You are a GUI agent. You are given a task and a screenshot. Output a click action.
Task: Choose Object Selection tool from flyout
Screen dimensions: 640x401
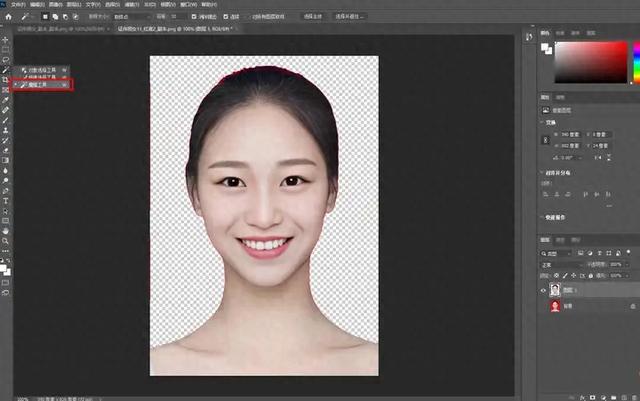pos(41,70)
